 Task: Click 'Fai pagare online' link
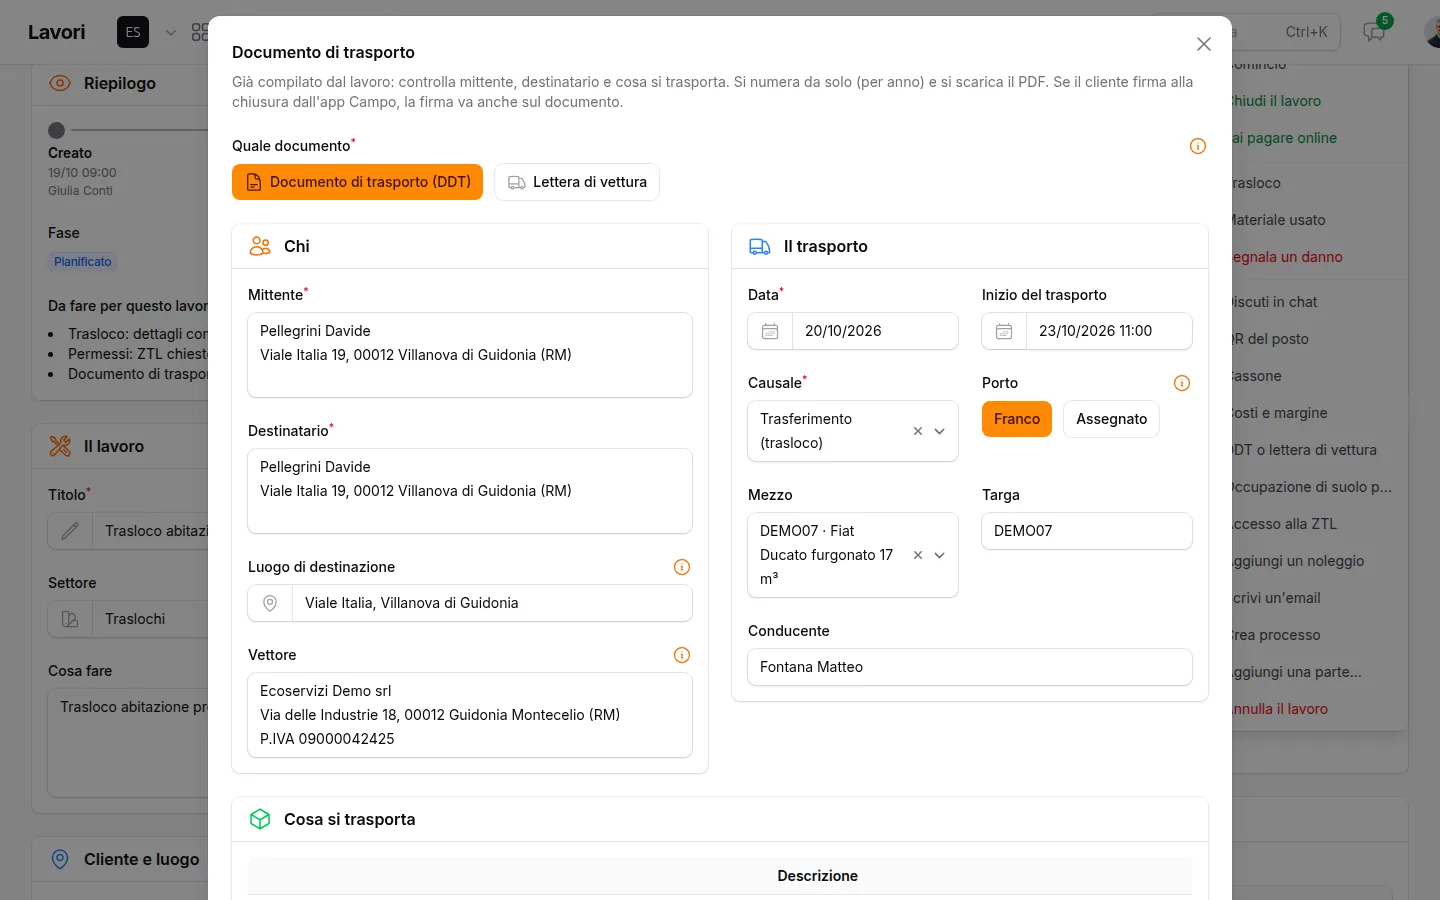point(1284,138)
